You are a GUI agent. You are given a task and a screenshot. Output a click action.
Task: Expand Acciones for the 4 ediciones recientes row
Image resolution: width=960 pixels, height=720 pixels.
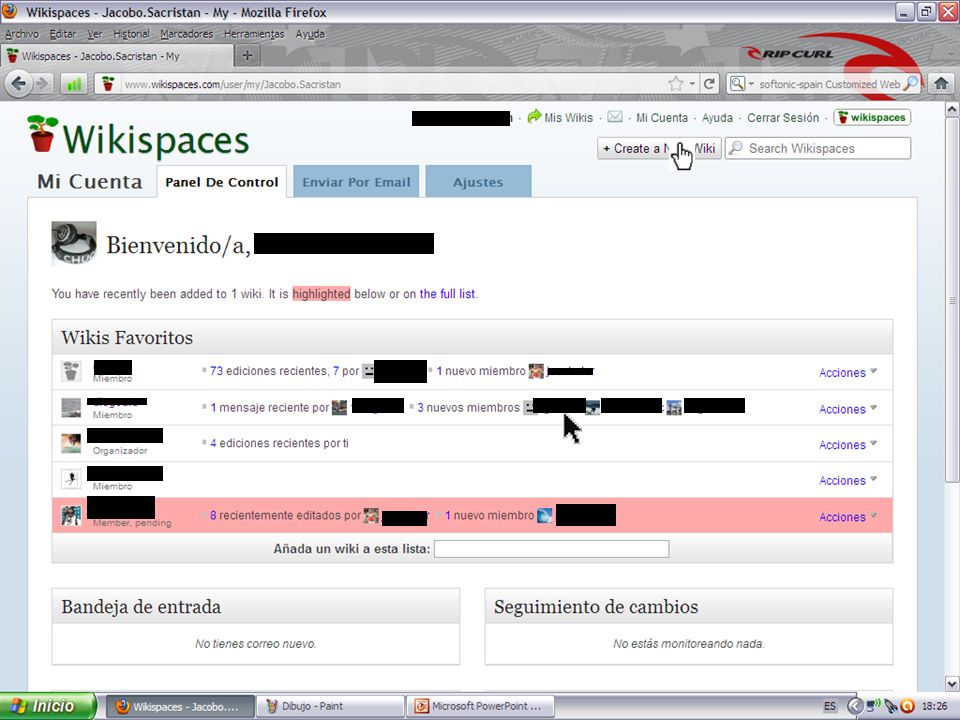click(848, 444)
